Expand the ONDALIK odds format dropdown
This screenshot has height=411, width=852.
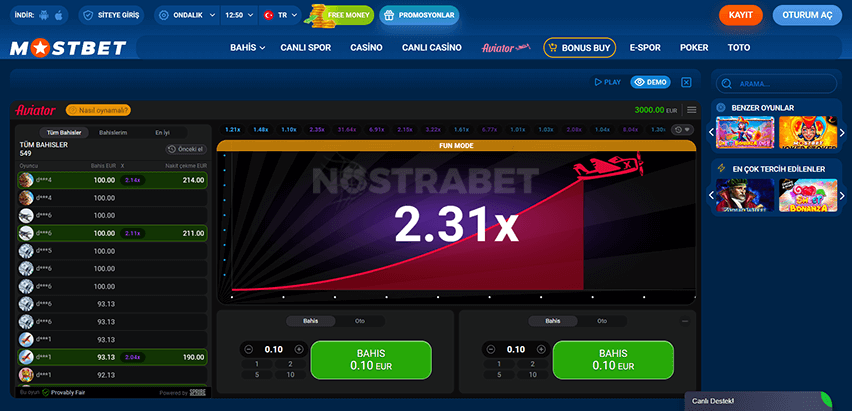(x=187, y=15)
